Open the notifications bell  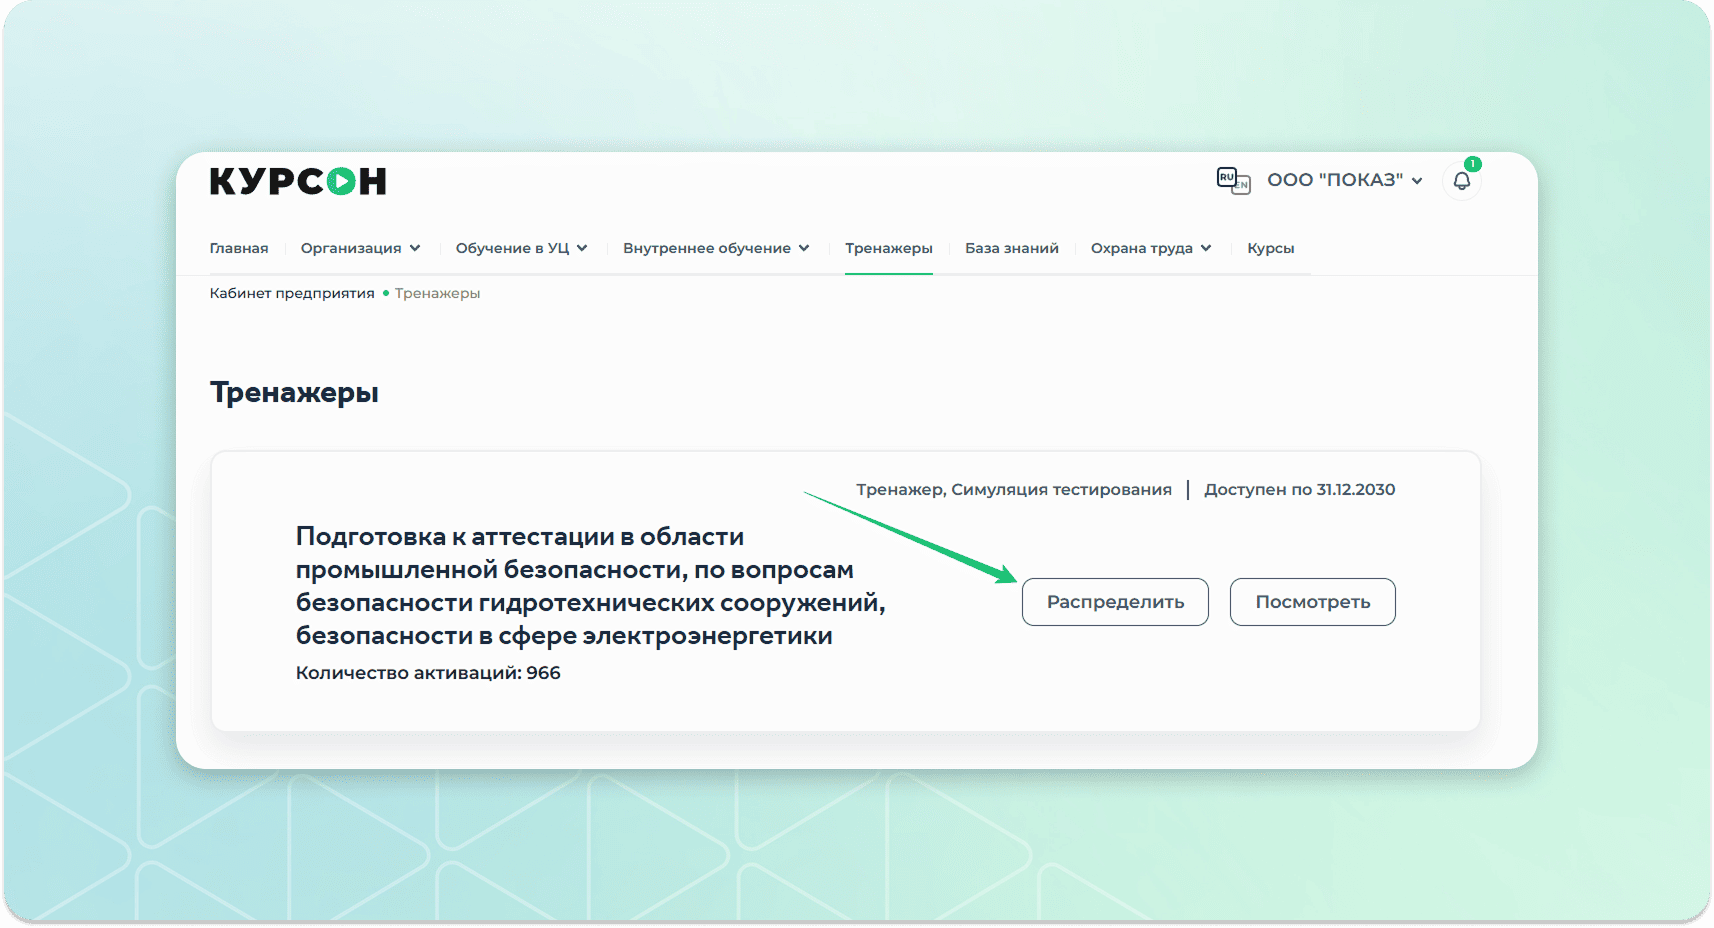pos(1461,181)
